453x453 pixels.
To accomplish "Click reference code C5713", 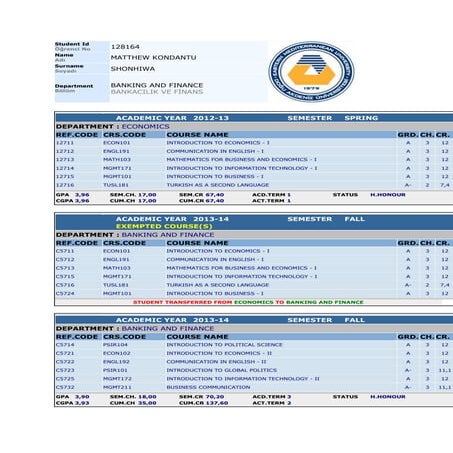I will pos(65,268).
